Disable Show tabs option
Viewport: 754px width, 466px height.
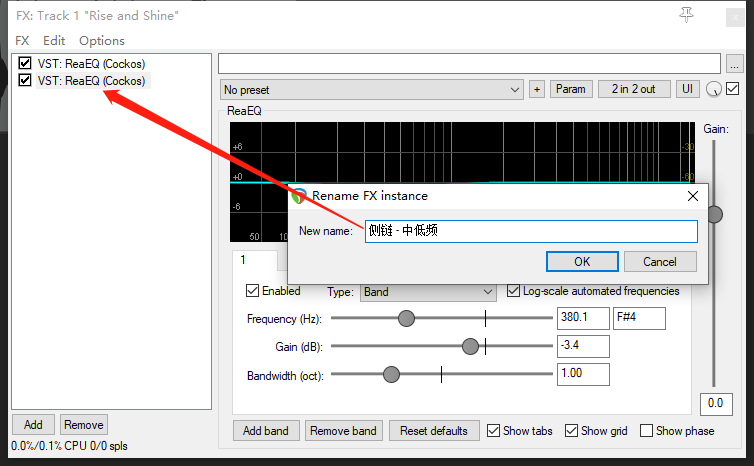click(493, 430)
